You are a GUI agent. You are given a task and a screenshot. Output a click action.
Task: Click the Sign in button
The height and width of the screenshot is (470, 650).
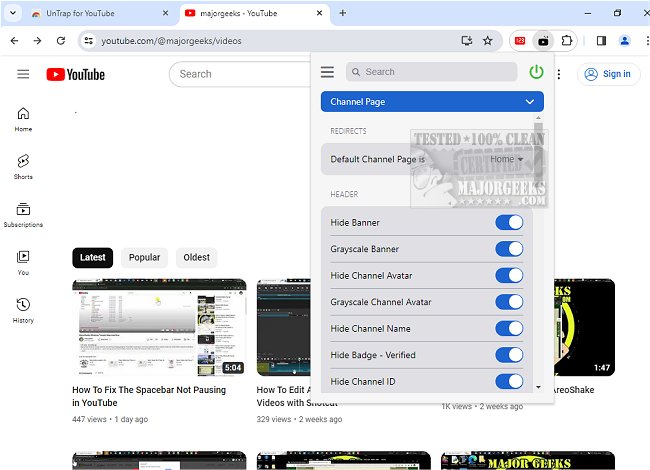point(608,74)
